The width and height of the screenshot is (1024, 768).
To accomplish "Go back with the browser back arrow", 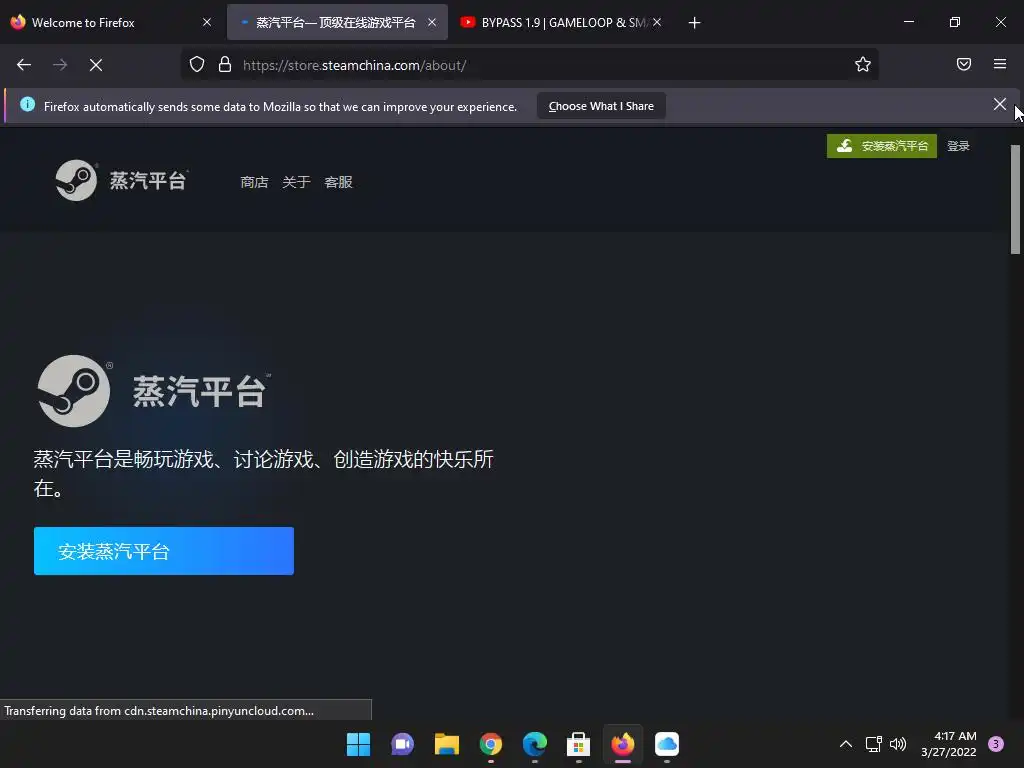I will click(24, 65).
